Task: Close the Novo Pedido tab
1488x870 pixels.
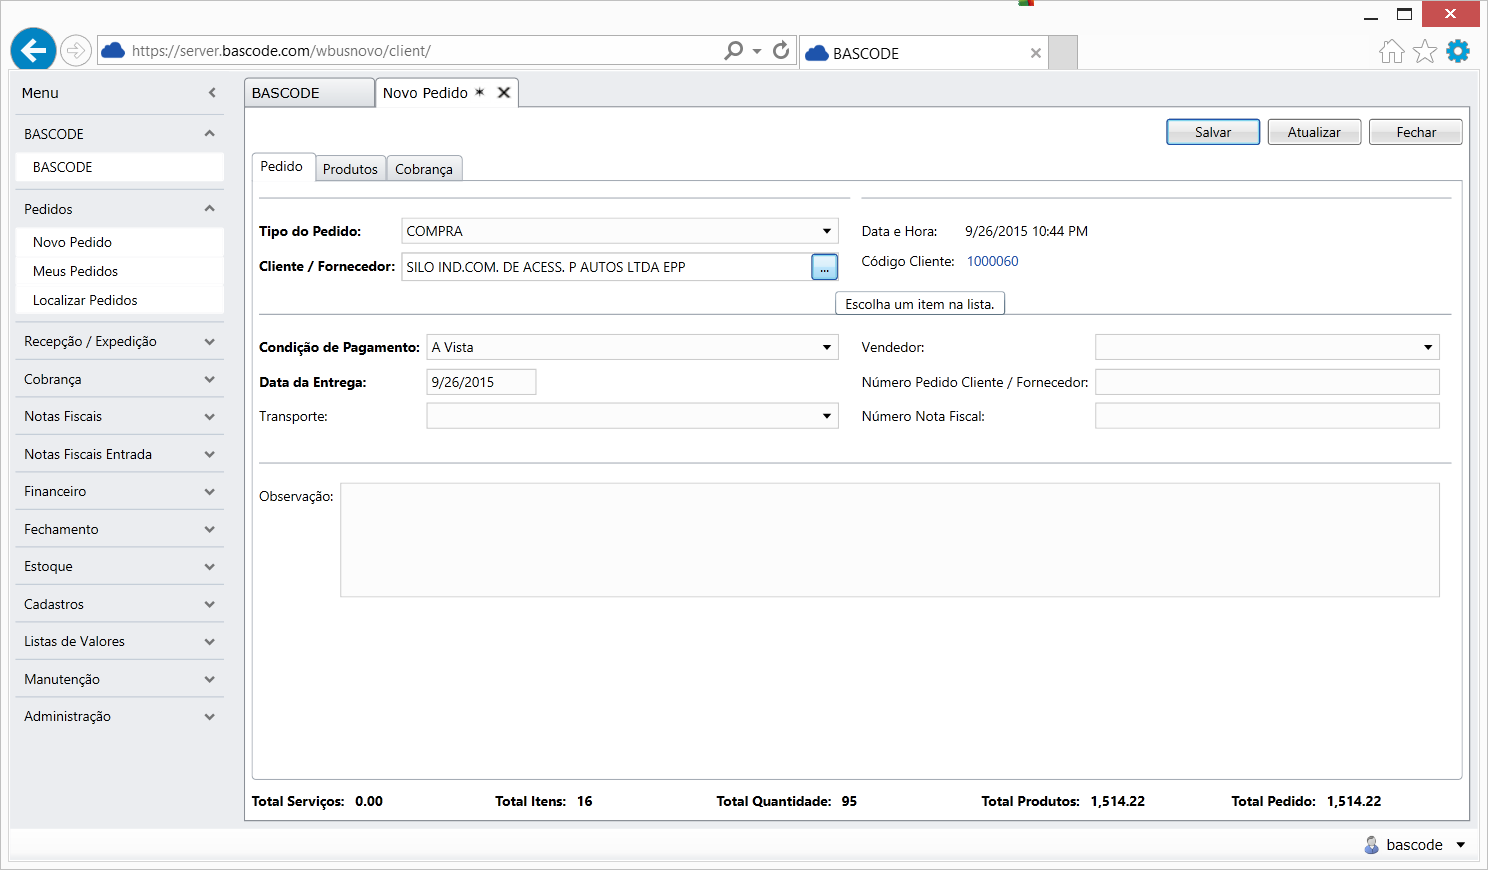Action: point(504,92)
